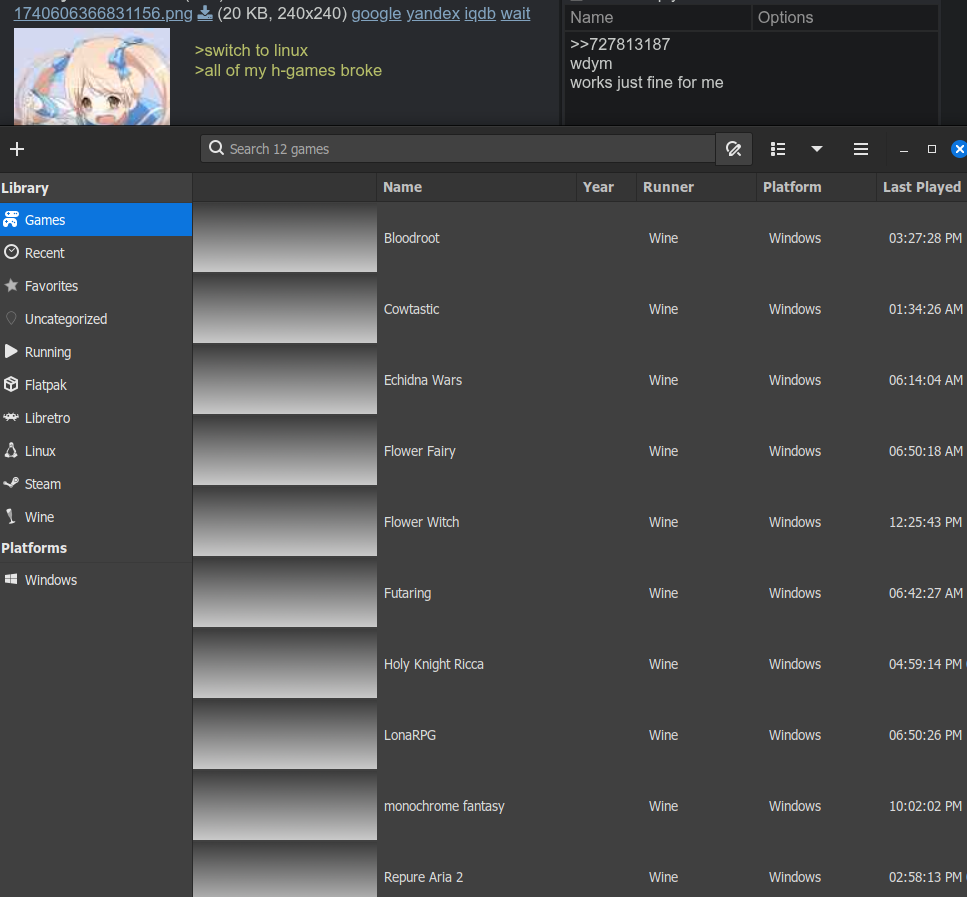This screenshot has width=967, height=897.
Task: Sort by the Runner column header
Action: pyautogui.click(x=696, y=187)
